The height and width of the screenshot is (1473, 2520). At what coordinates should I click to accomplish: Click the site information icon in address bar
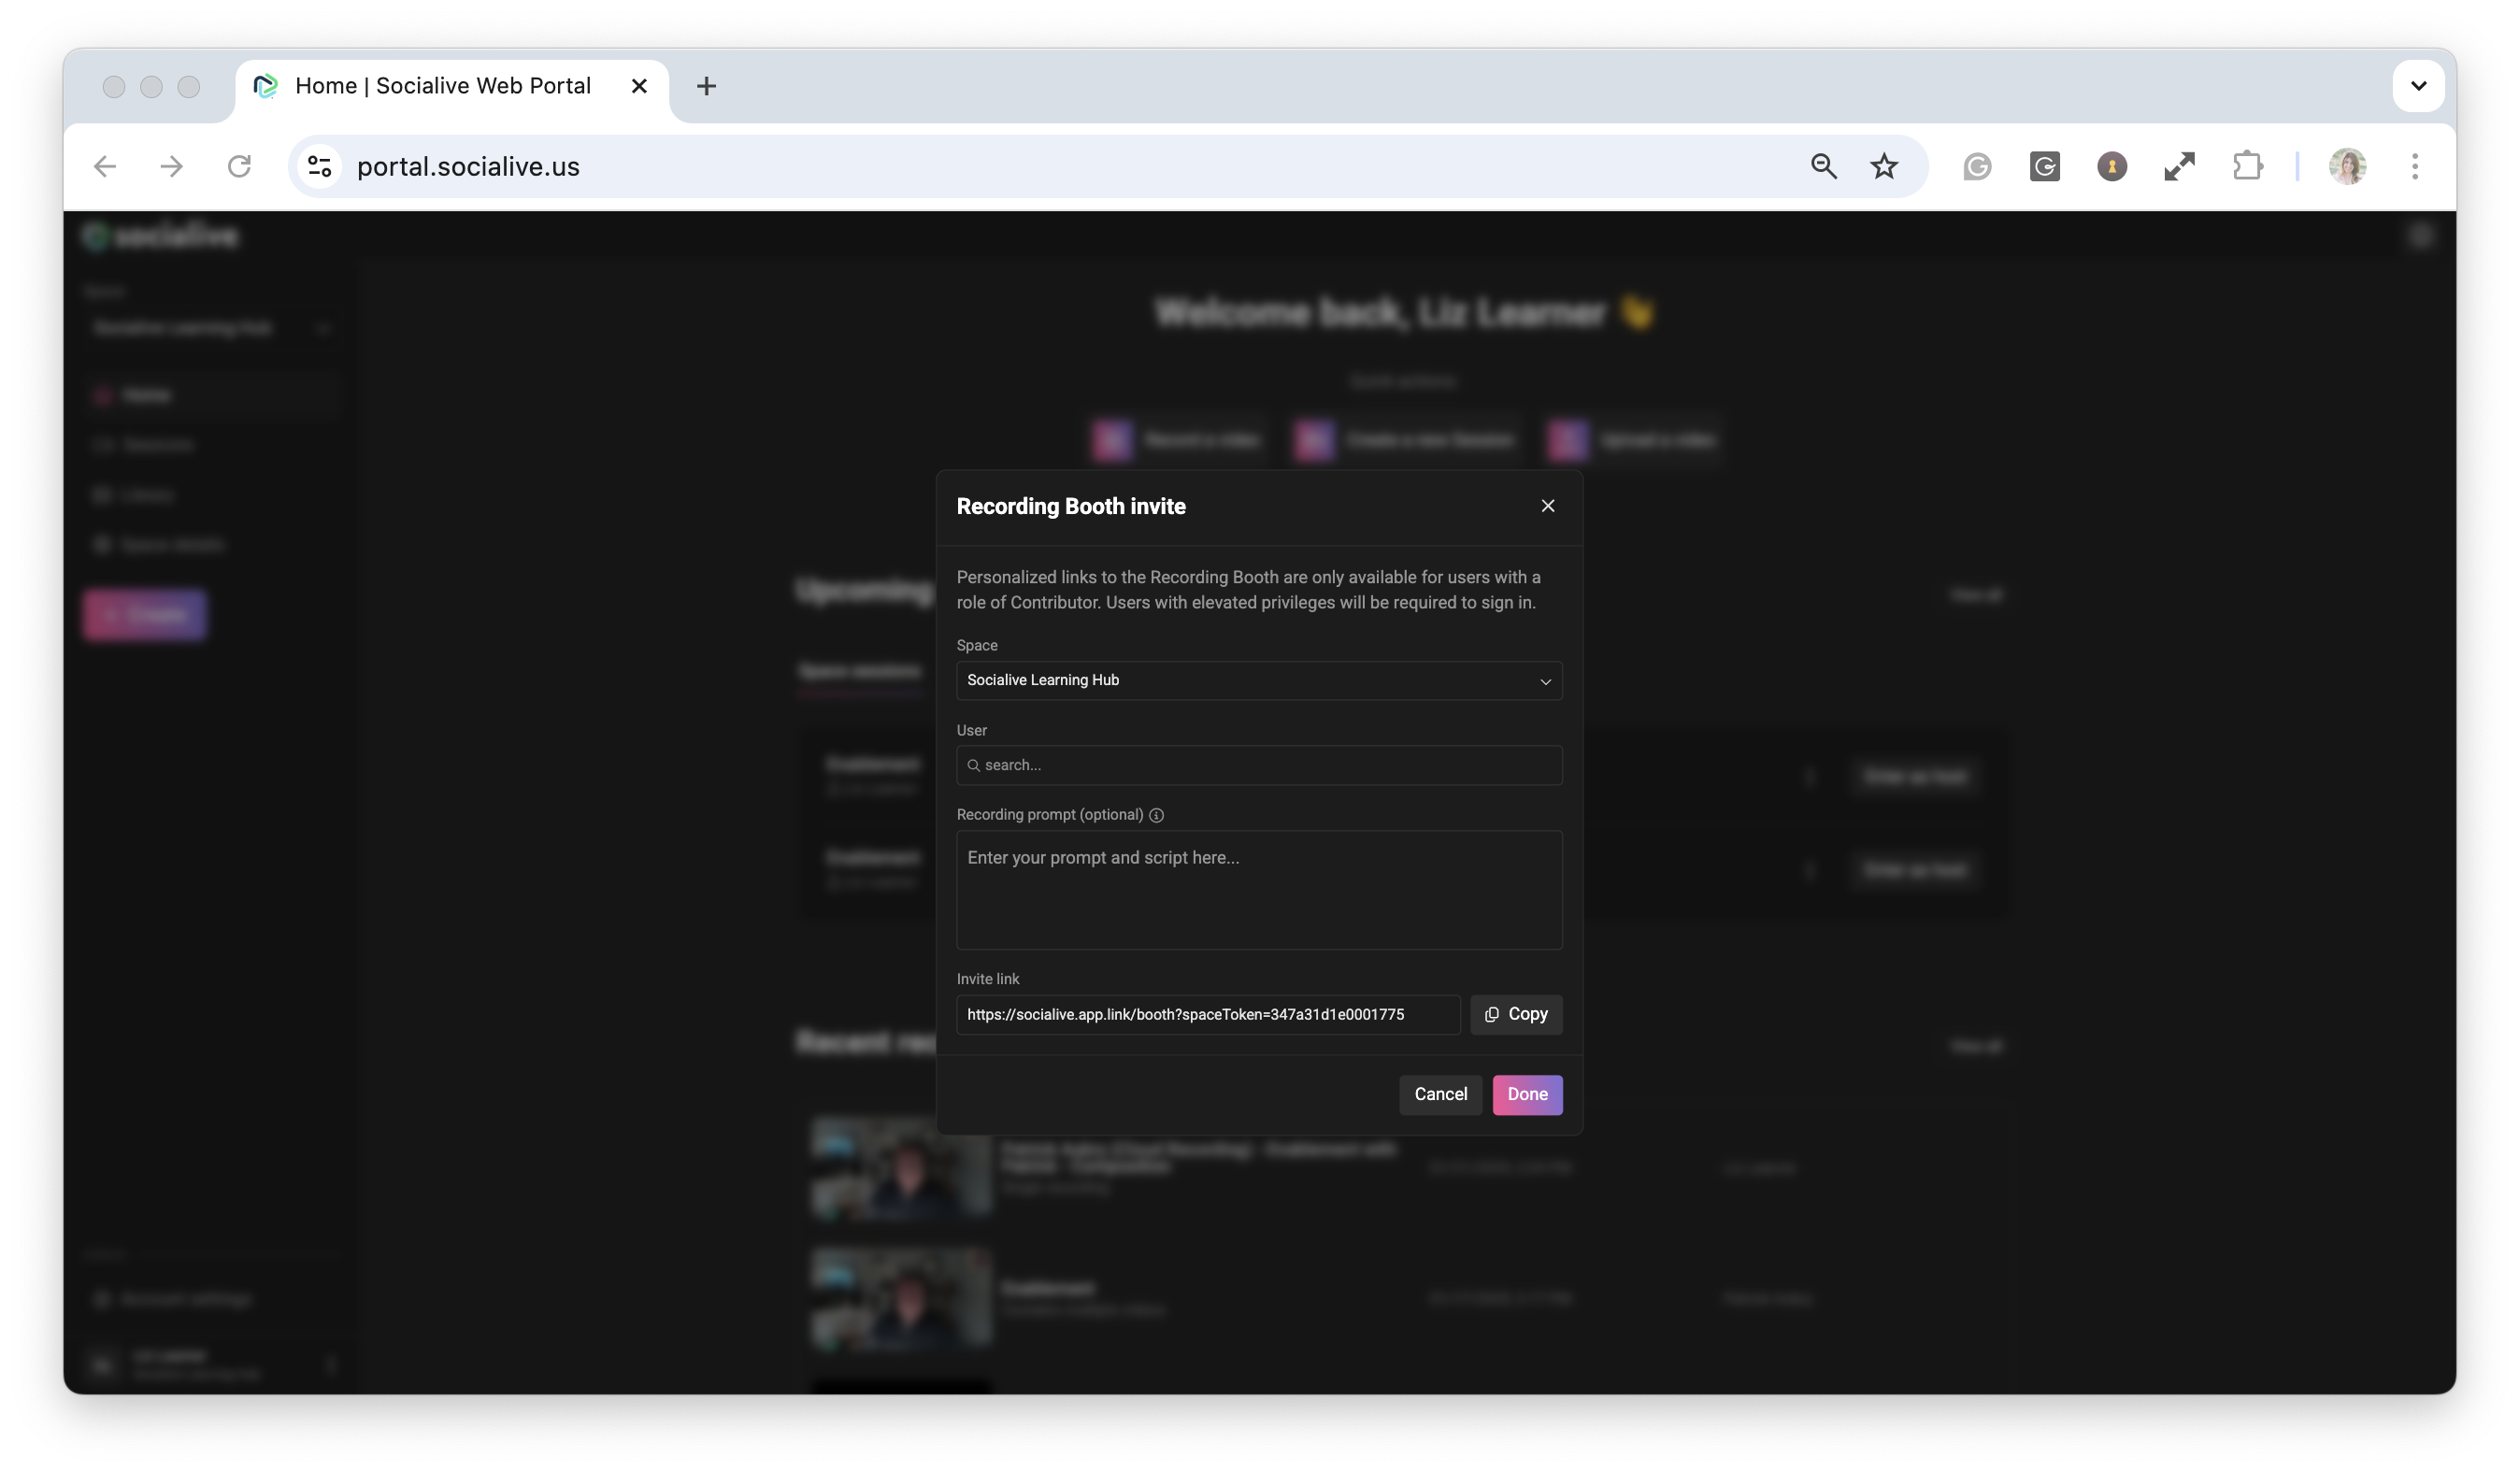click(x=319, y=166)
